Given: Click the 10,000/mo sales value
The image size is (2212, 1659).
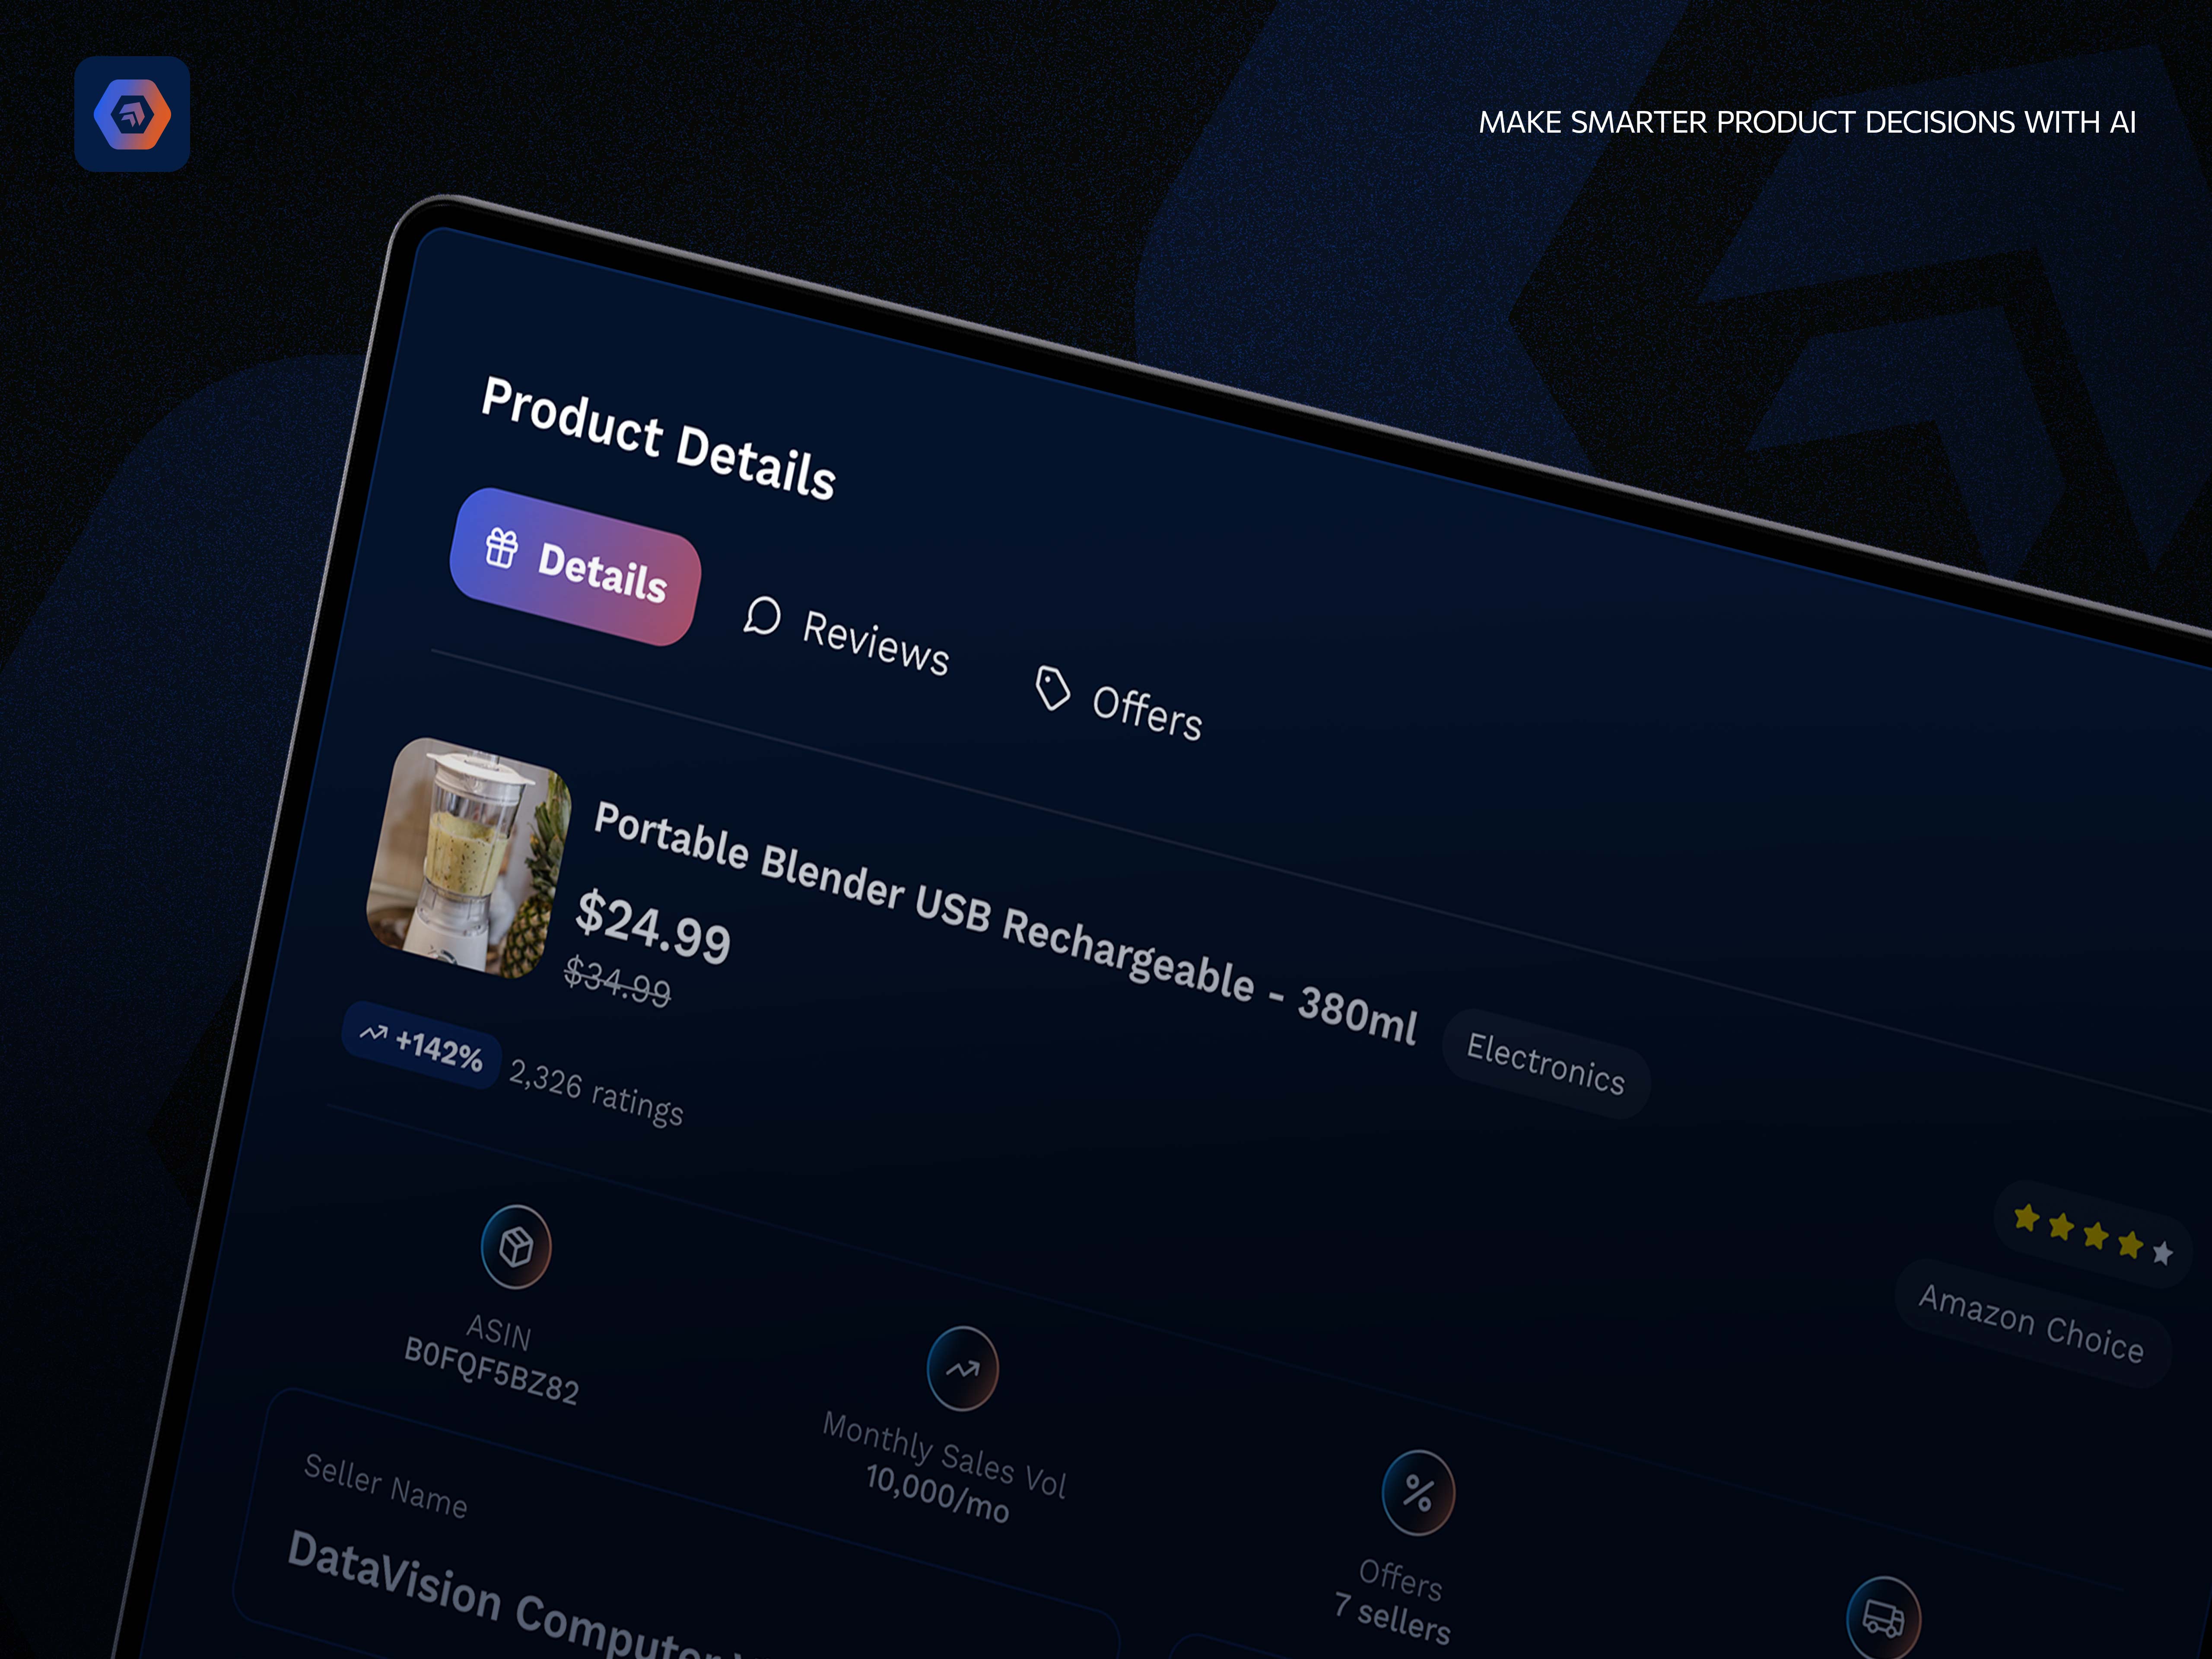Looking at the screenshot, I should (x=937, y=1493).
